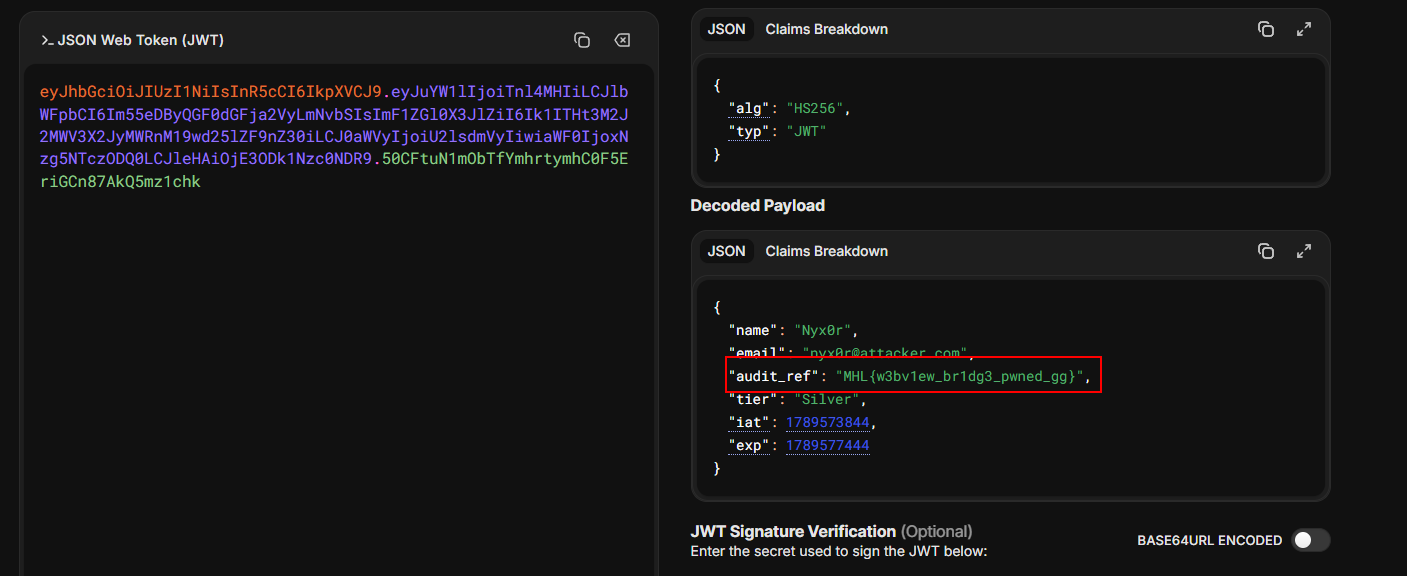Click the "iat" key in payload

point(750,422)
